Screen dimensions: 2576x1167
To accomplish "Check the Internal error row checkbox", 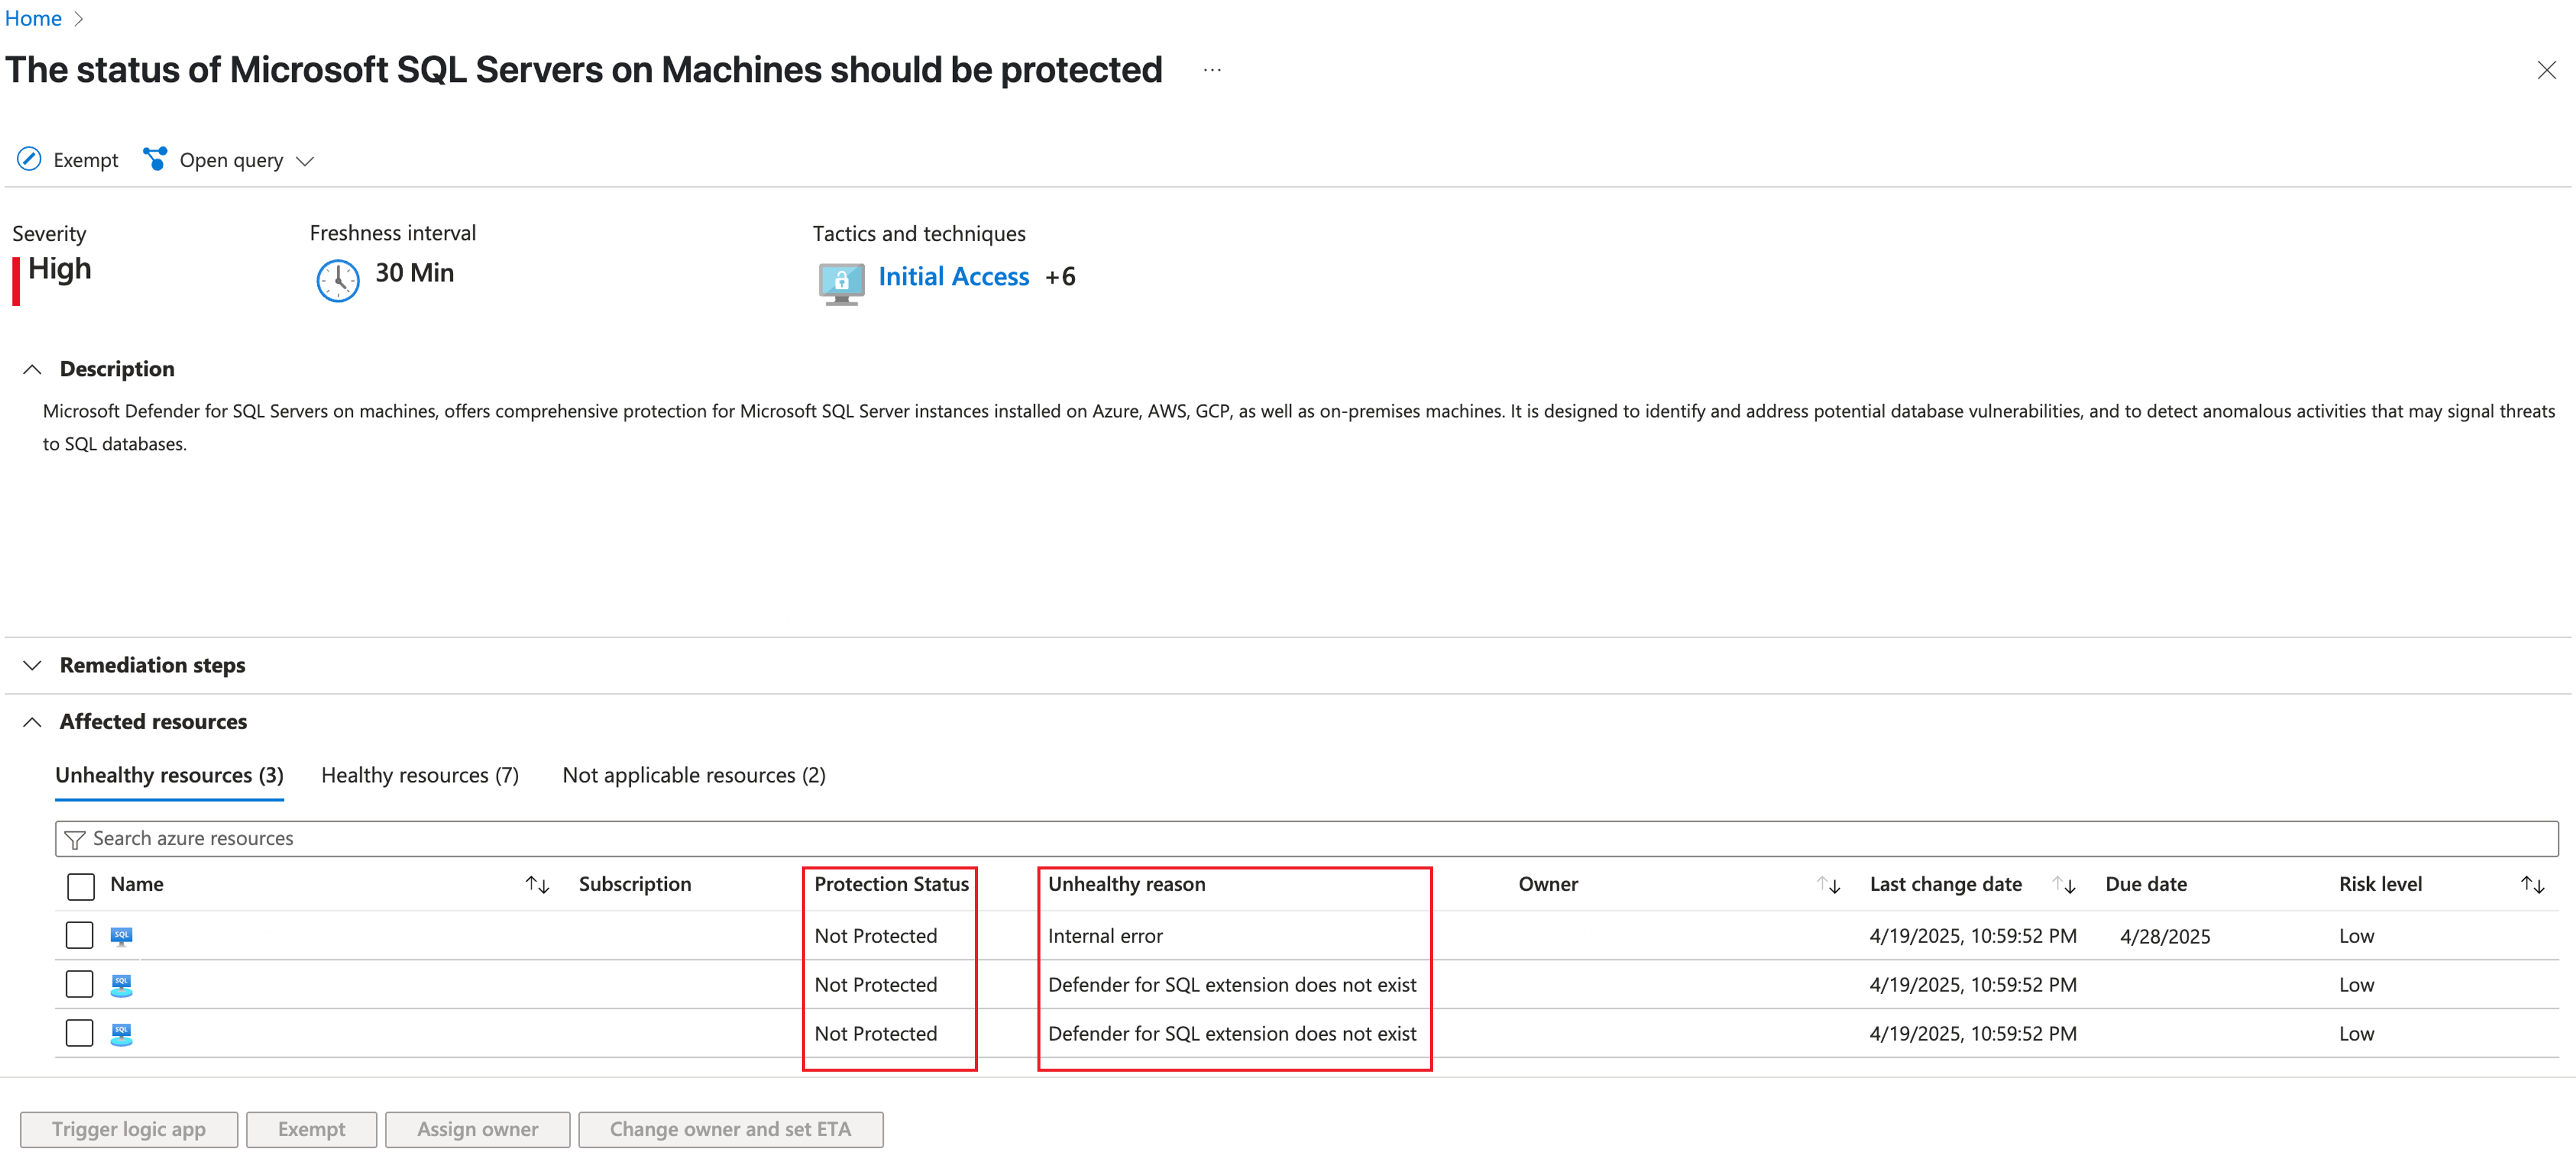I will tap(79, 936).
